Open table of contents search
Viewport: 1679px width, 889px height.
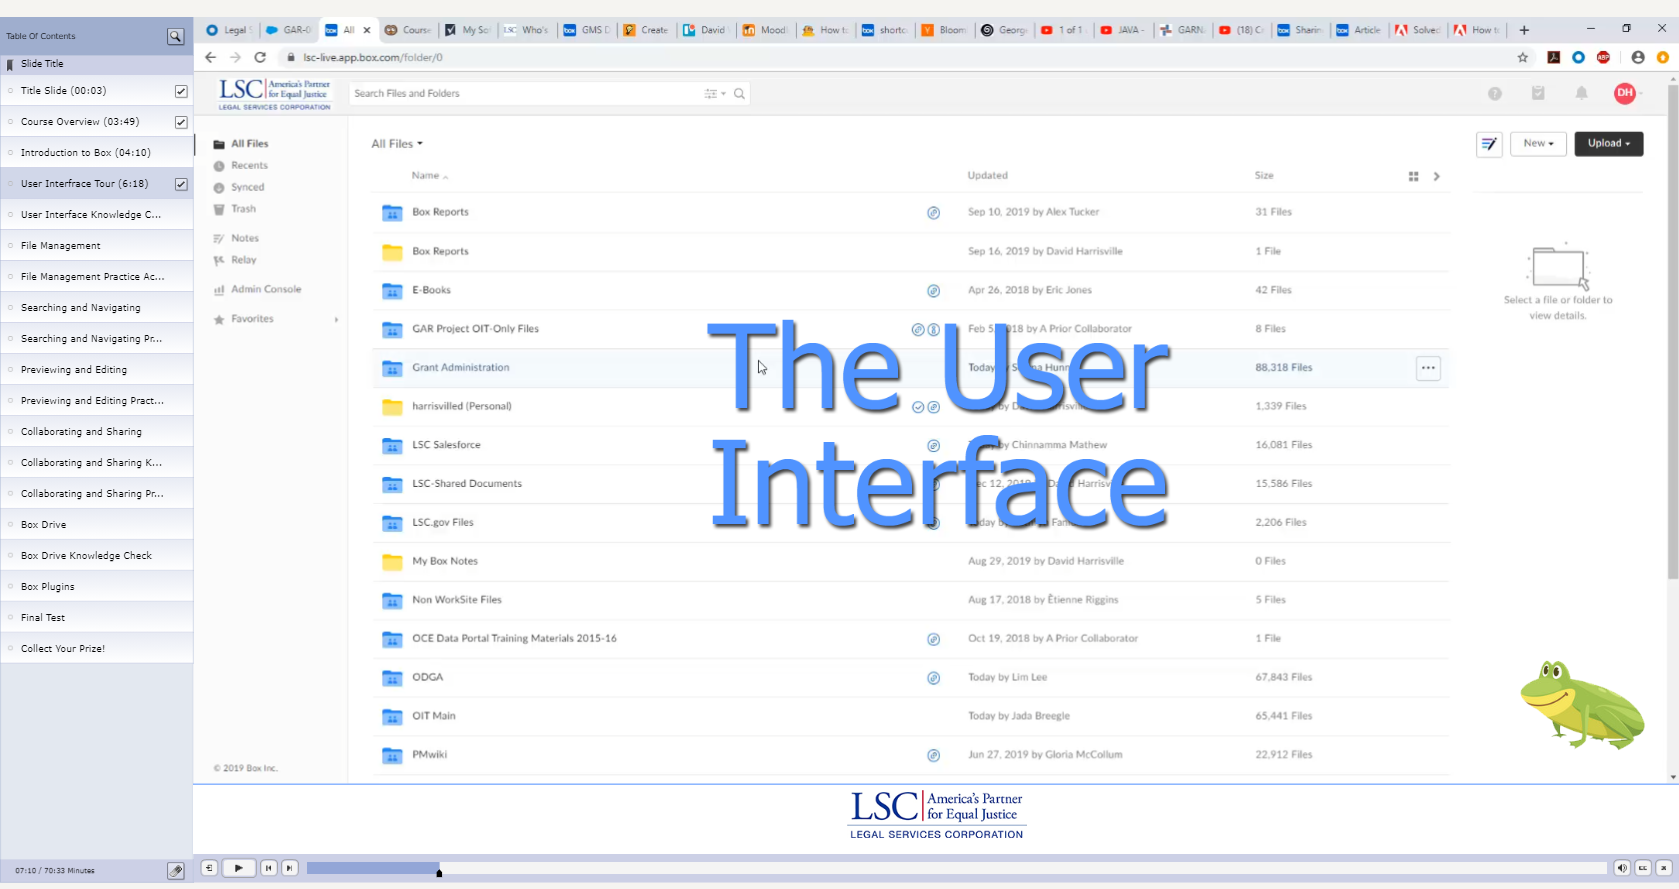tap(175, 36)
